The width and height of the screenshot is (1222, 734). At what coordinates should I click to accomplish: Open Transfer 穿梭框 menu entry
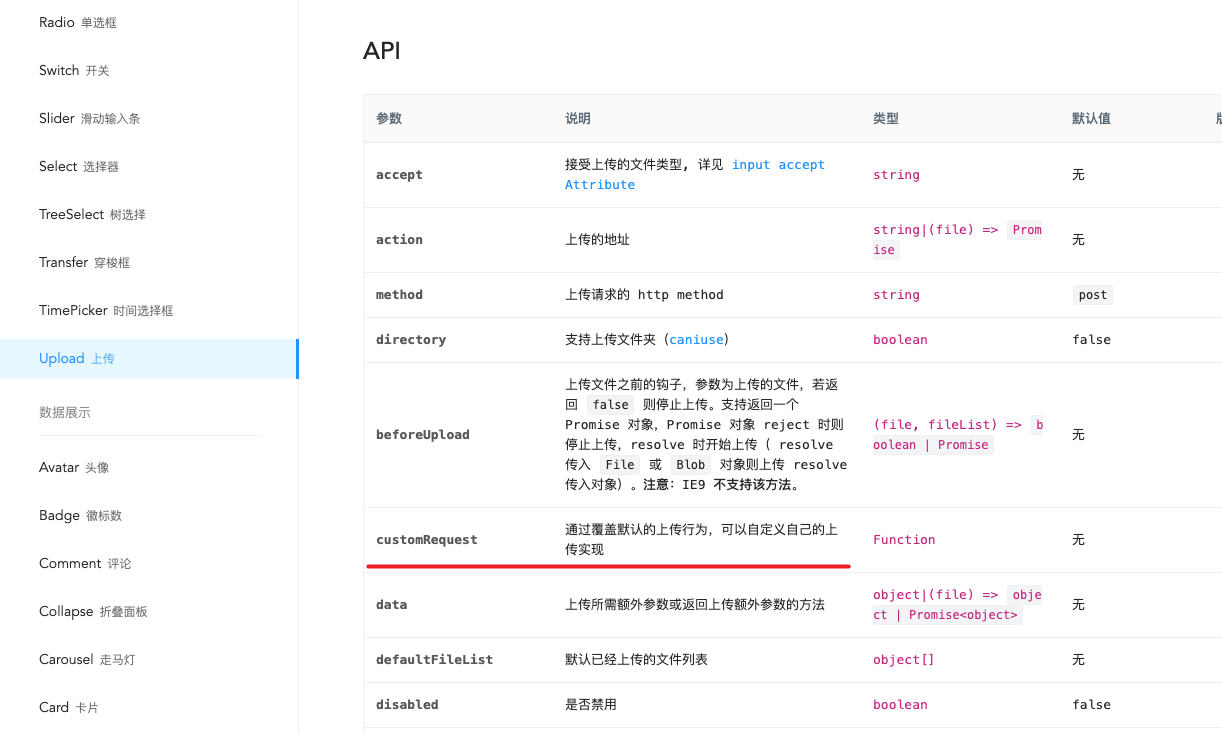(x=149, y=262)
